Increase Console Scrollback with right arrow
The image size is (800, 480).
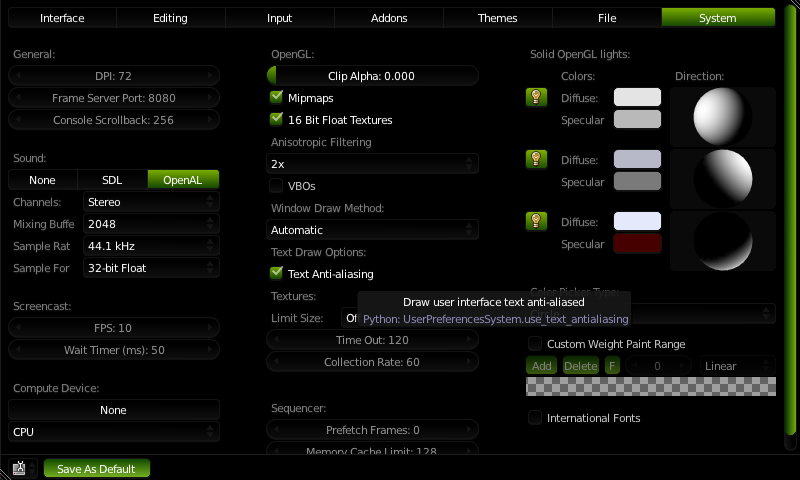pos(210,119)
